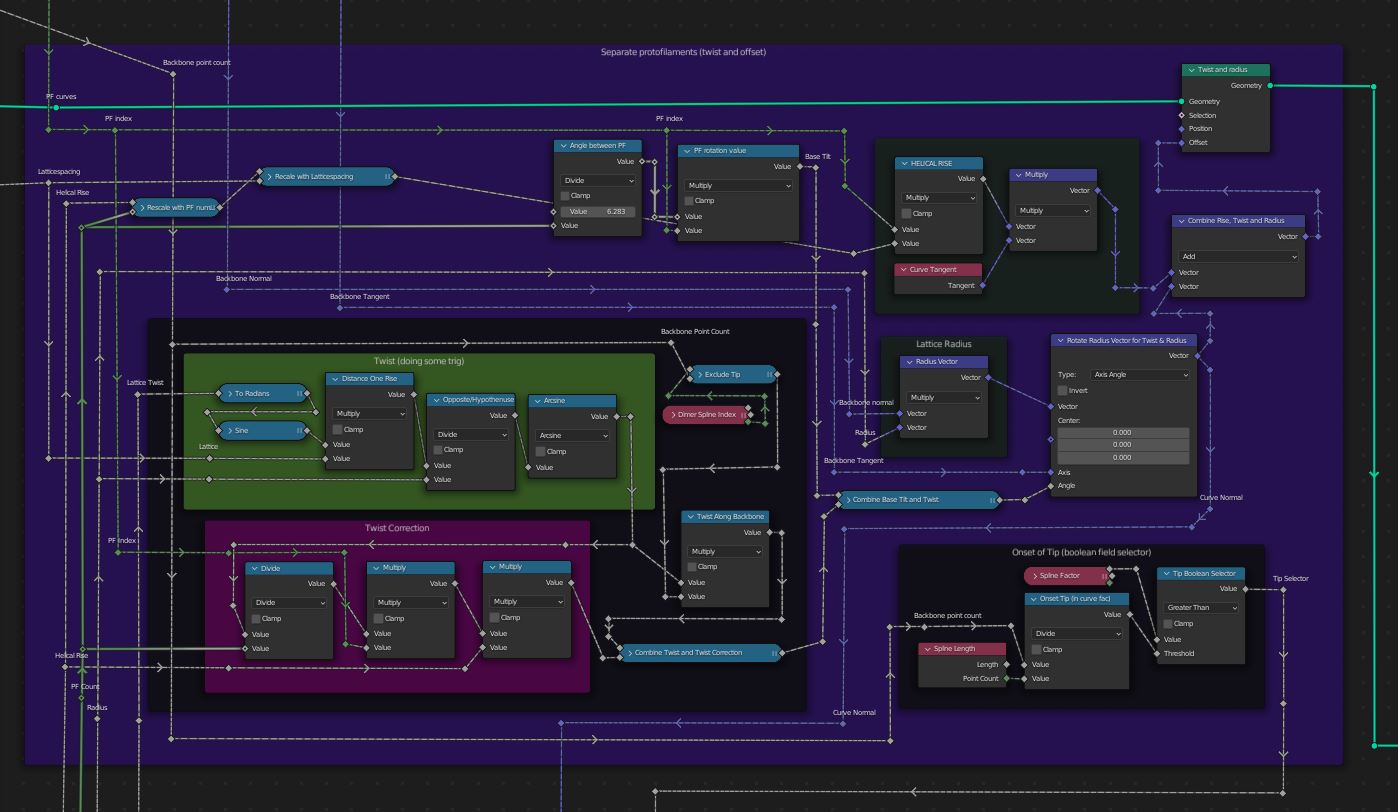Expand the collapsed Spline Factor node

tap(1034, 576)
